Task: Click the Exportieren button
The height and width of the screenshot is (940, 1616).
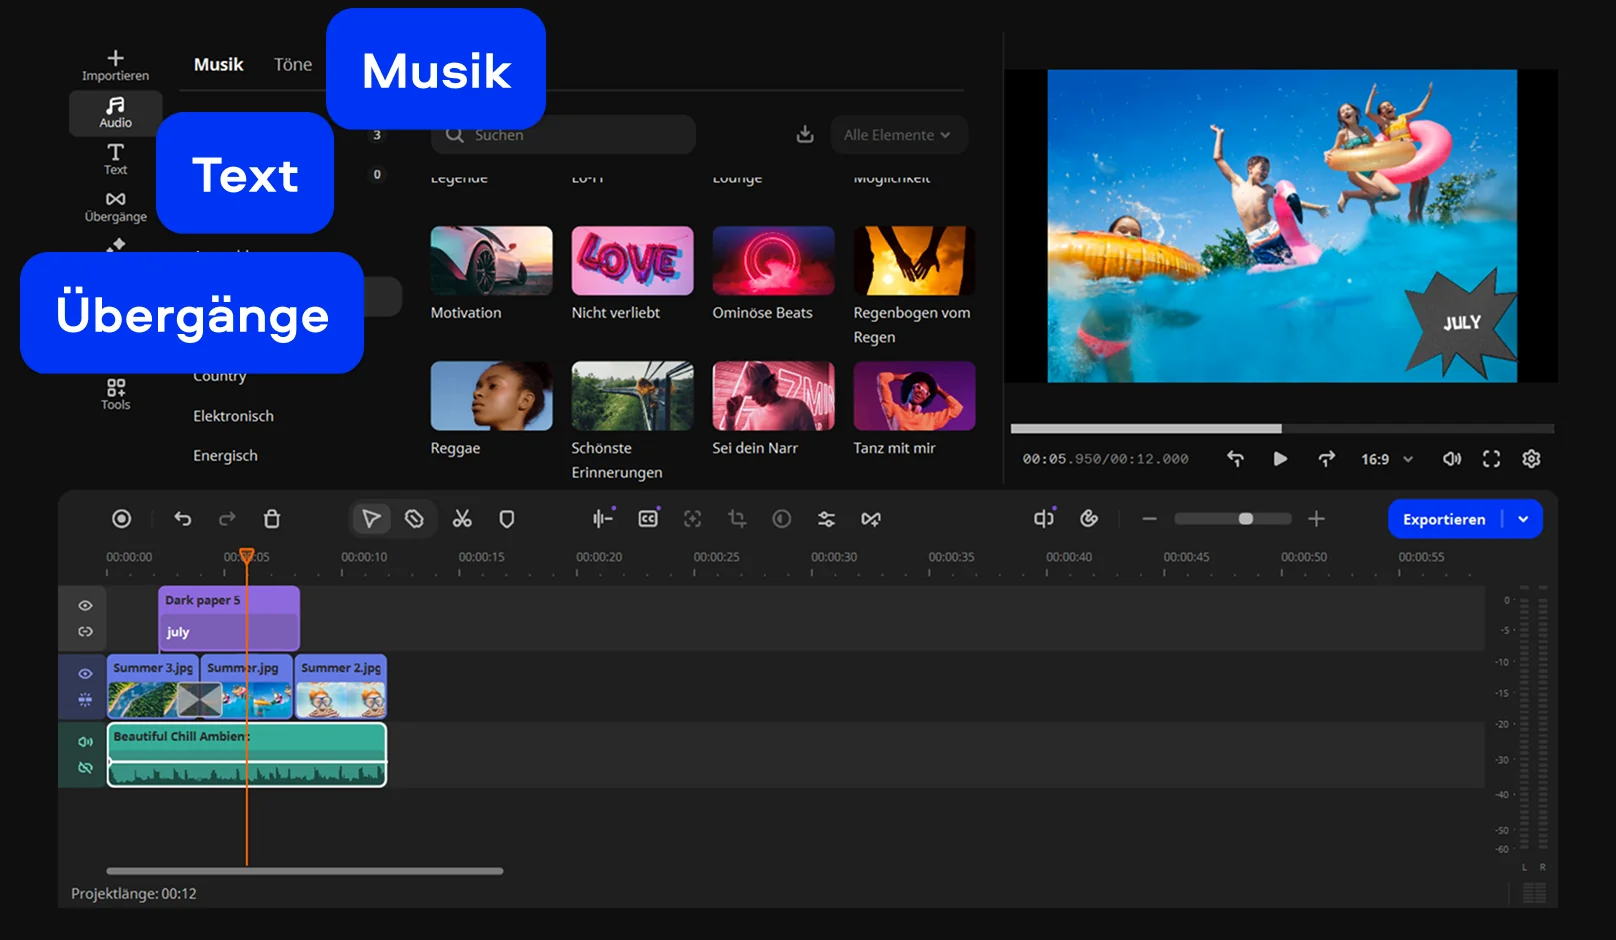Action: (x=1443, y=519)
